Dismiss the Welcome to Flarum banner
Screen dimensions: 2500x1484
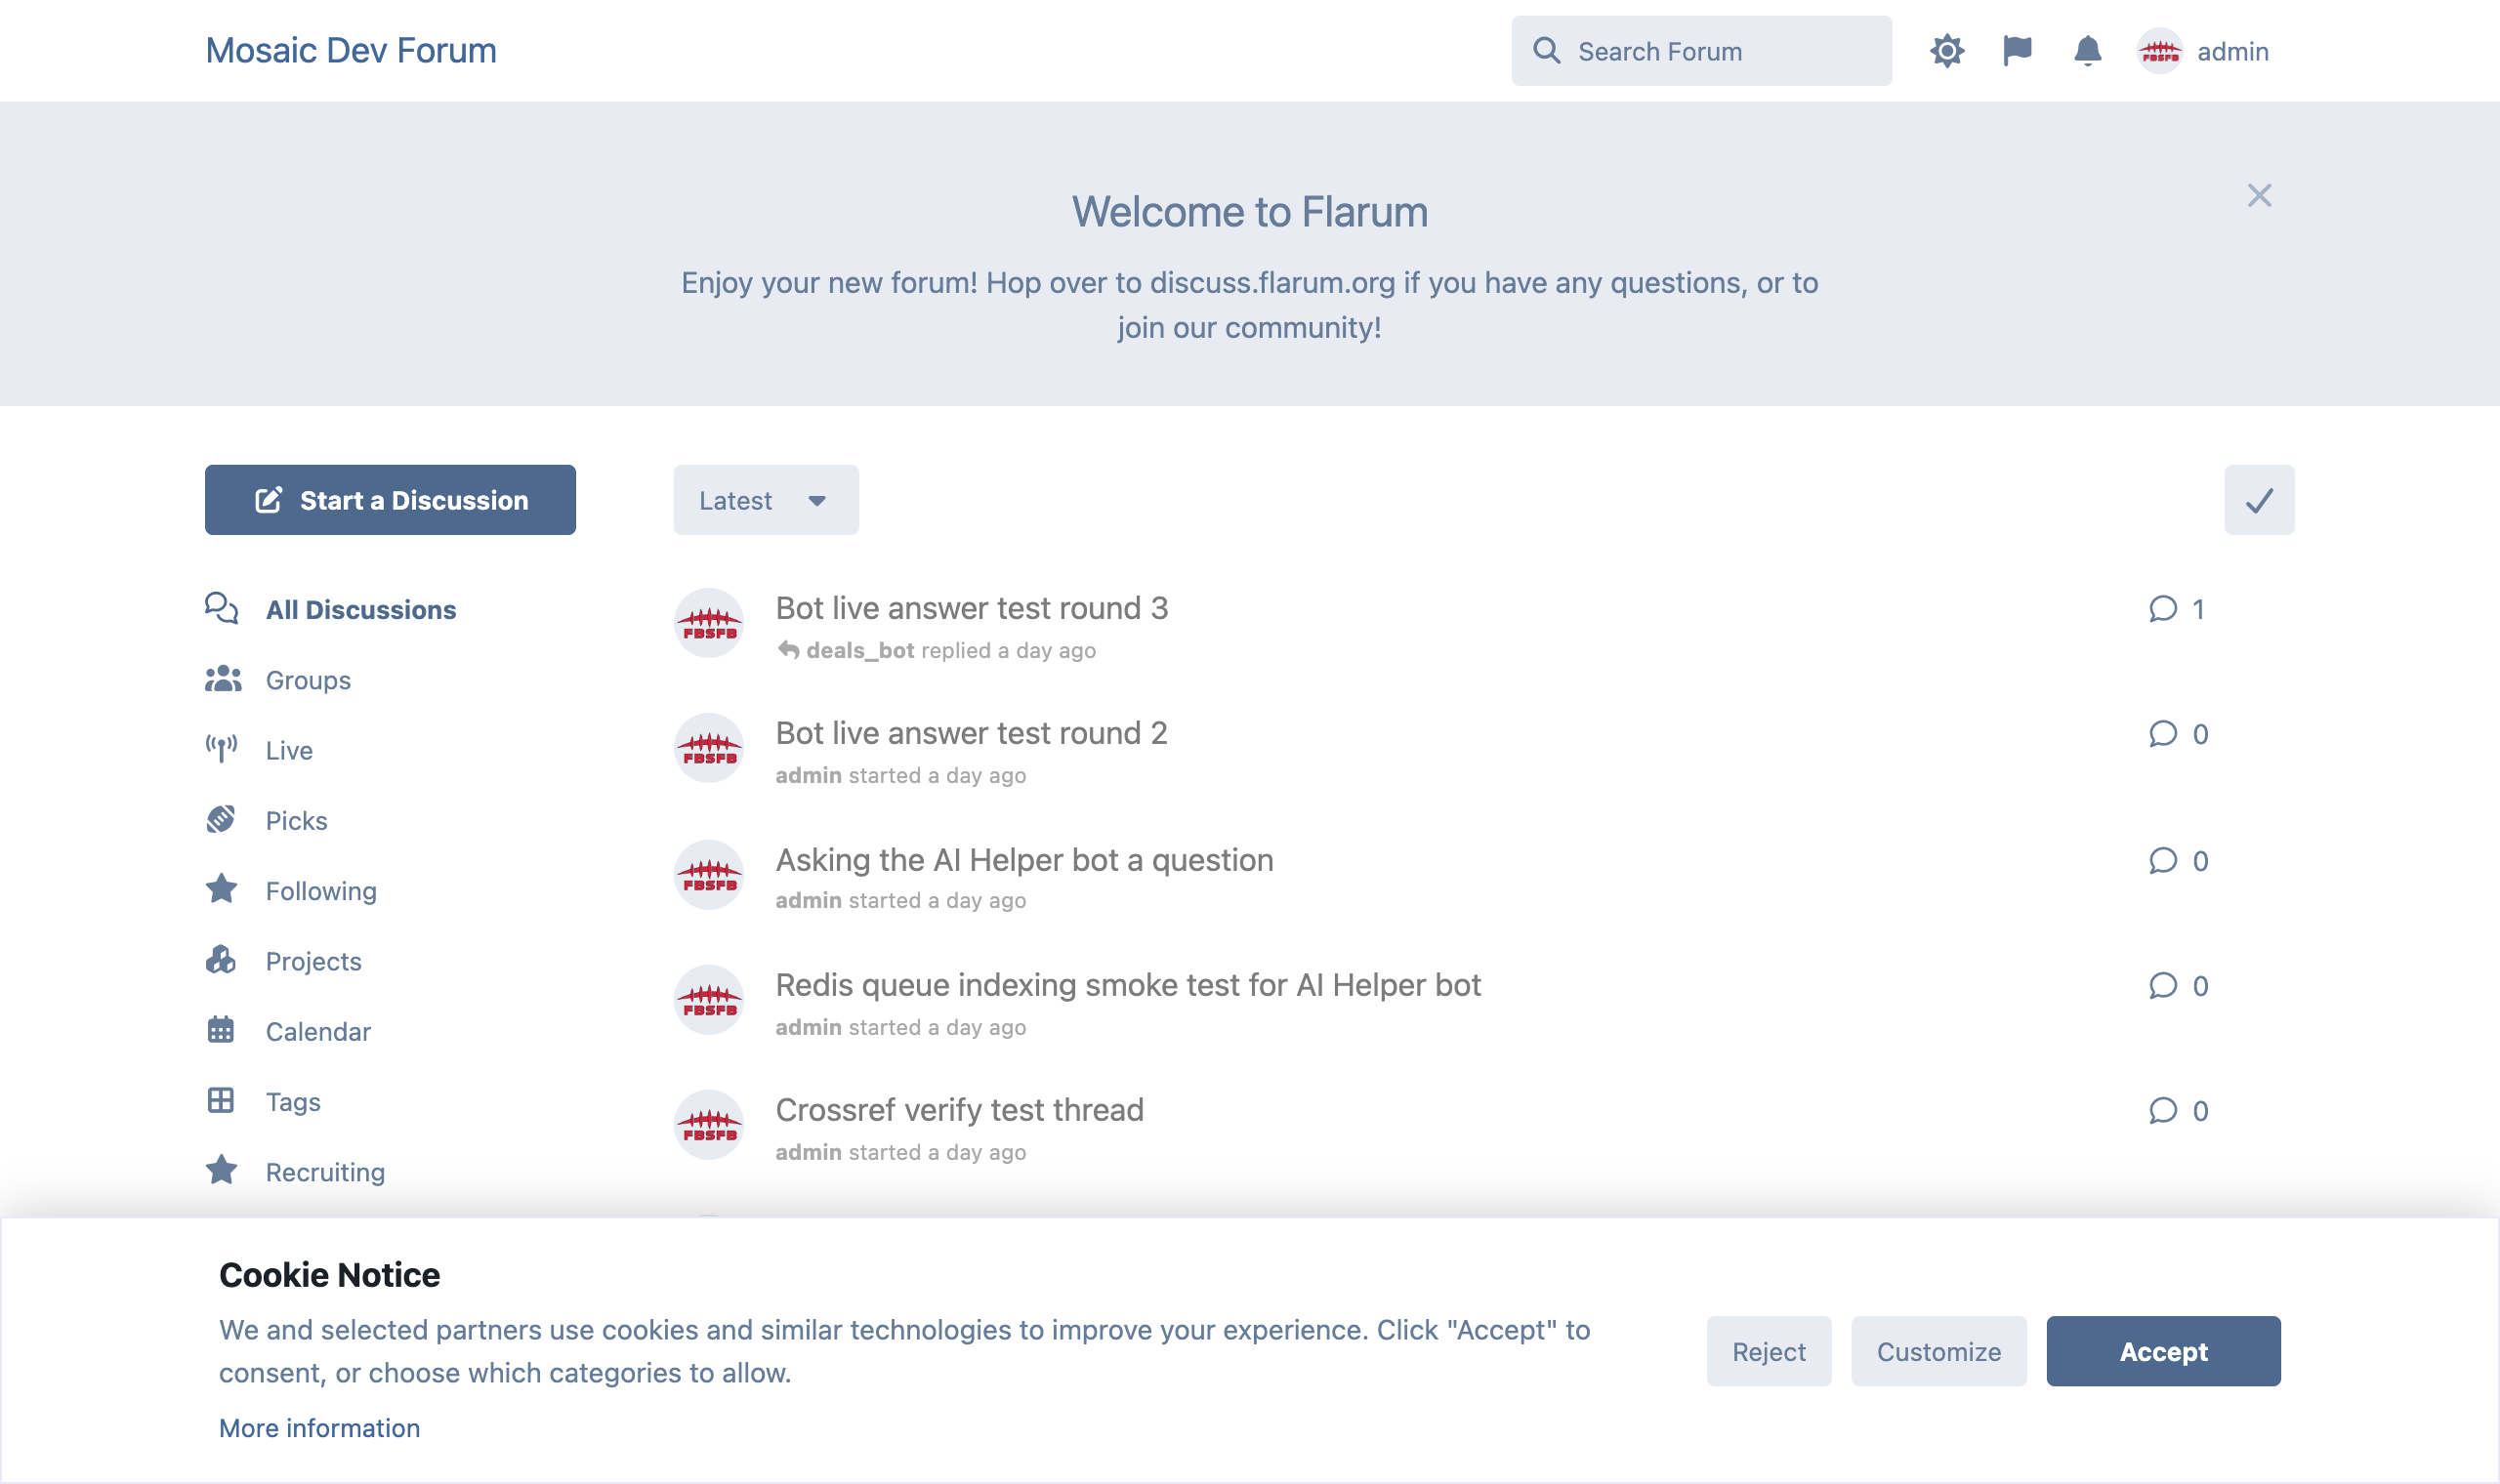(x=2259, y=195)
